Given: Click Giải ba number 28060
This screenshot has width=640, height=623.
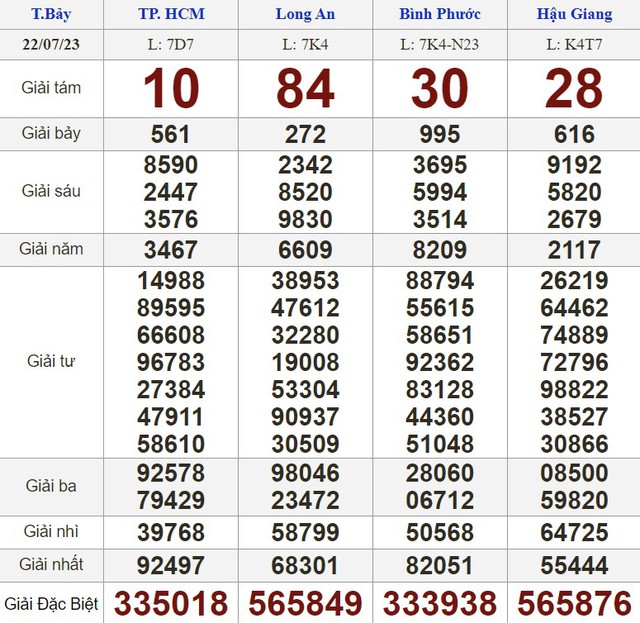Looking at the screenshot, I should (440, 473).
